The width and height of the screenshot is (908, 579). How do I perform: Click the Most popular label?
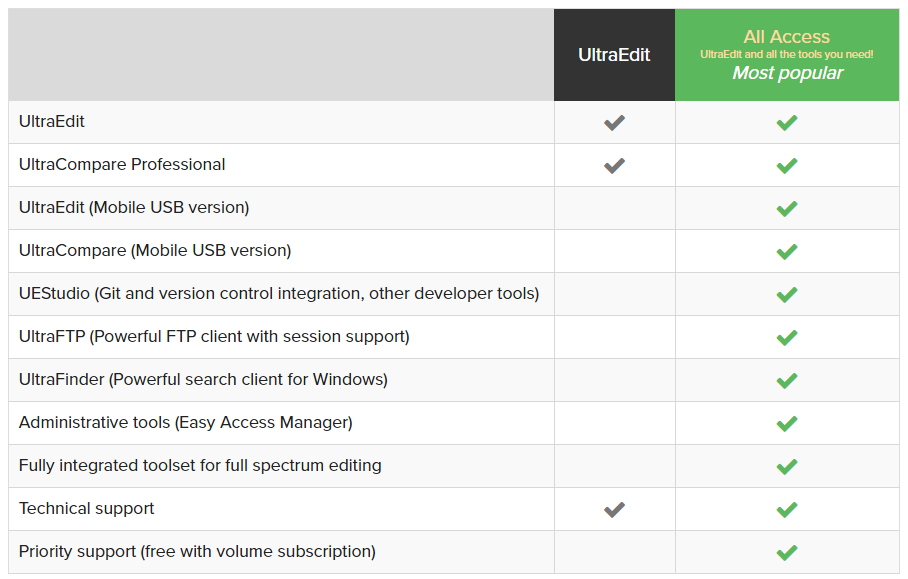[788, 74]
